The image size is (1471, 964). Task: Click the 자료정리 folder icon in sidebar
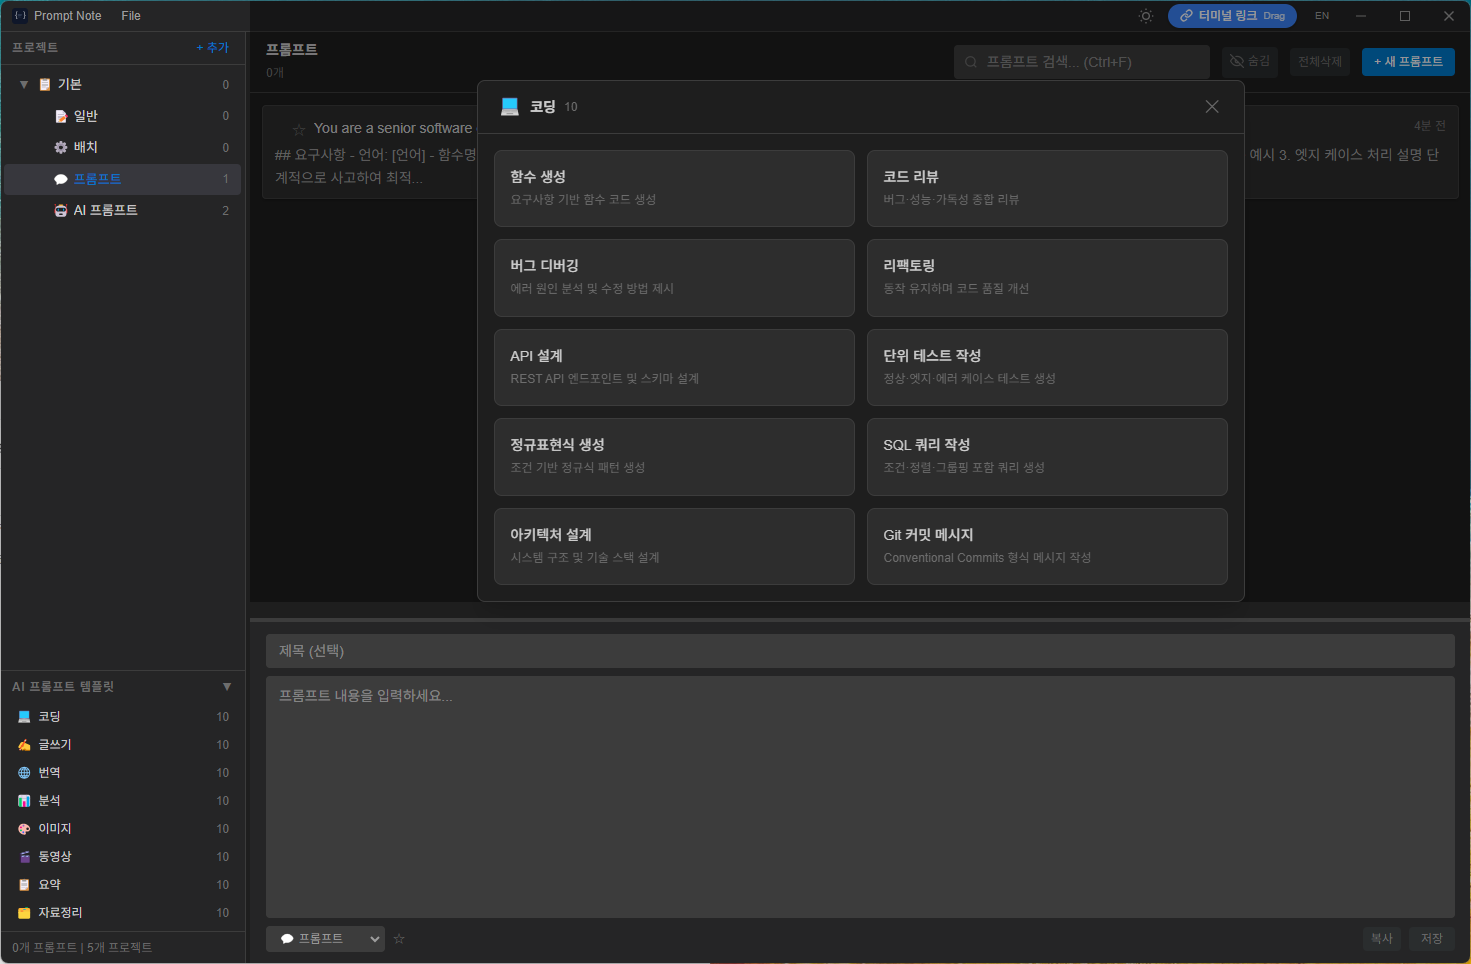[x=22, y=912]
